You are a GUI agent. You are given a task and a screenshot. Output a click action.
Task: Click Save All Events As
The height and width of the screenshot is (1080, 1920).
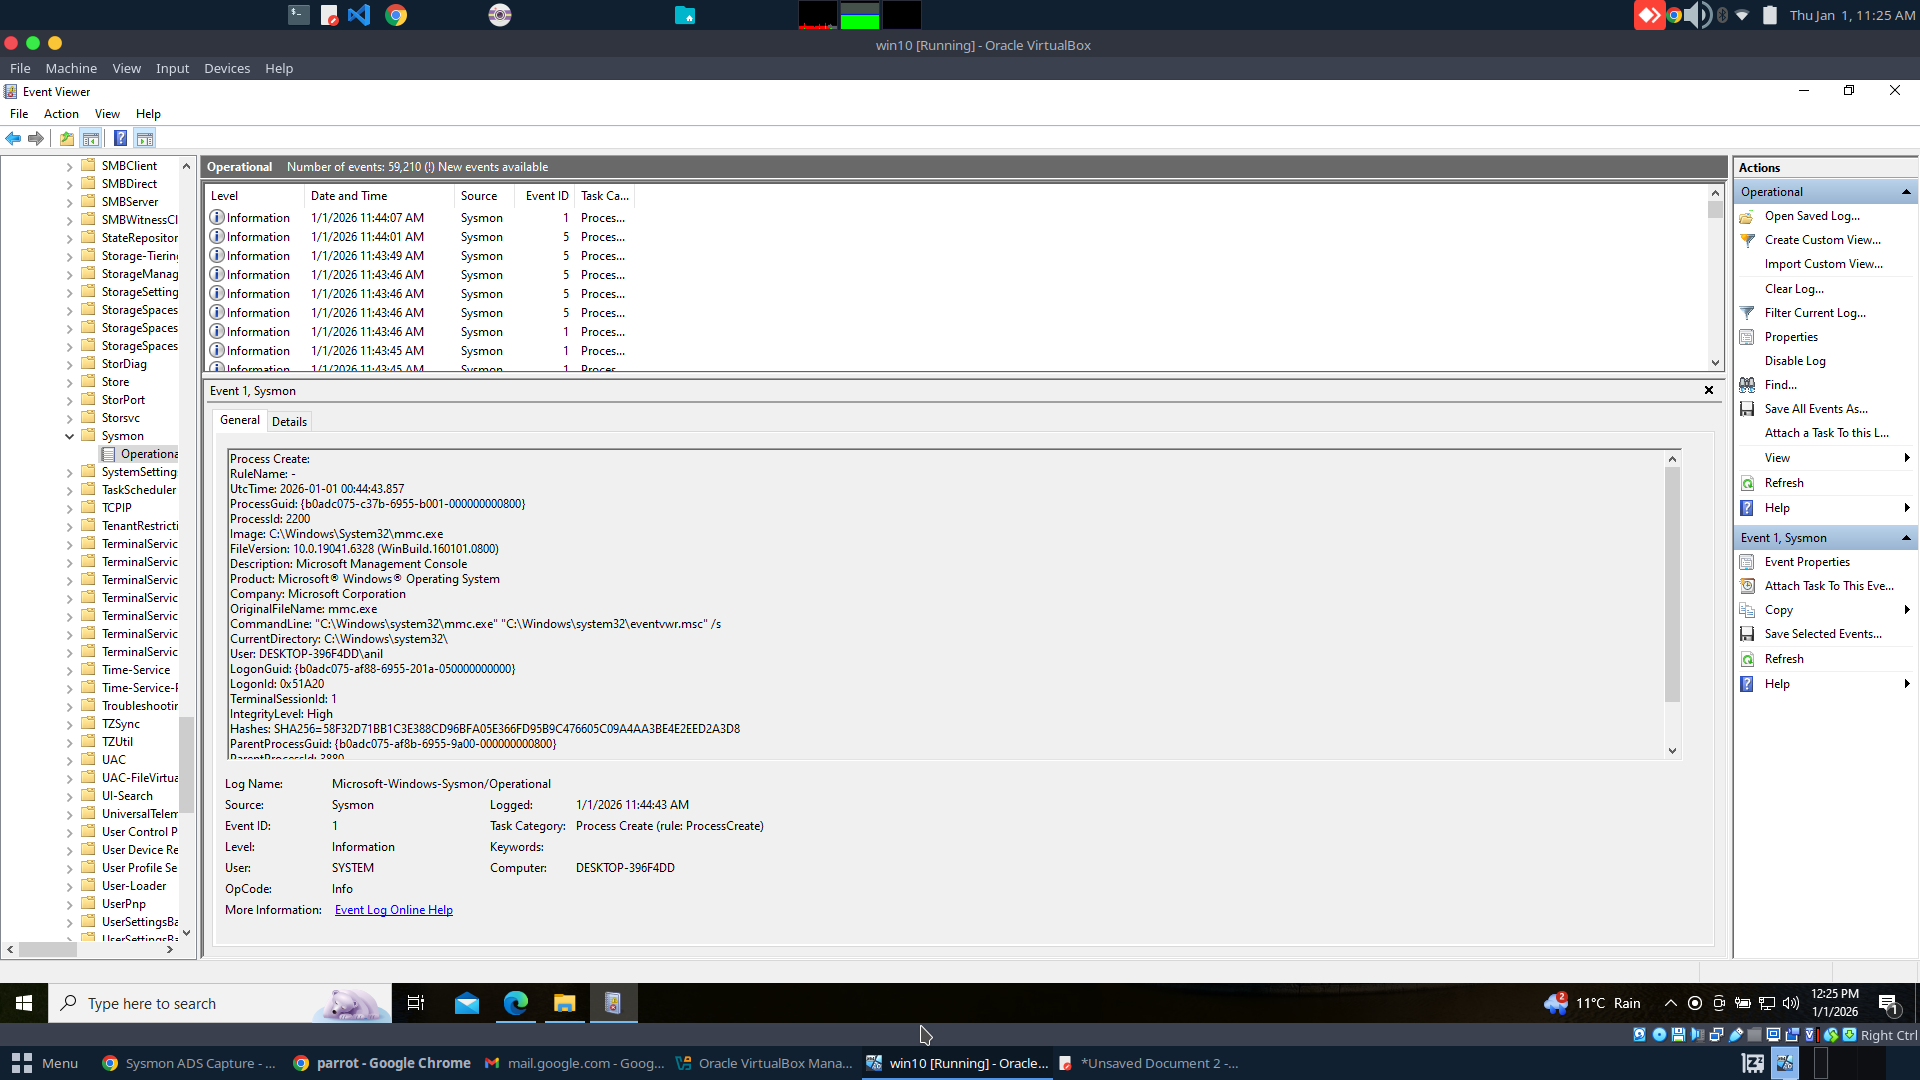pos(1816,409)
